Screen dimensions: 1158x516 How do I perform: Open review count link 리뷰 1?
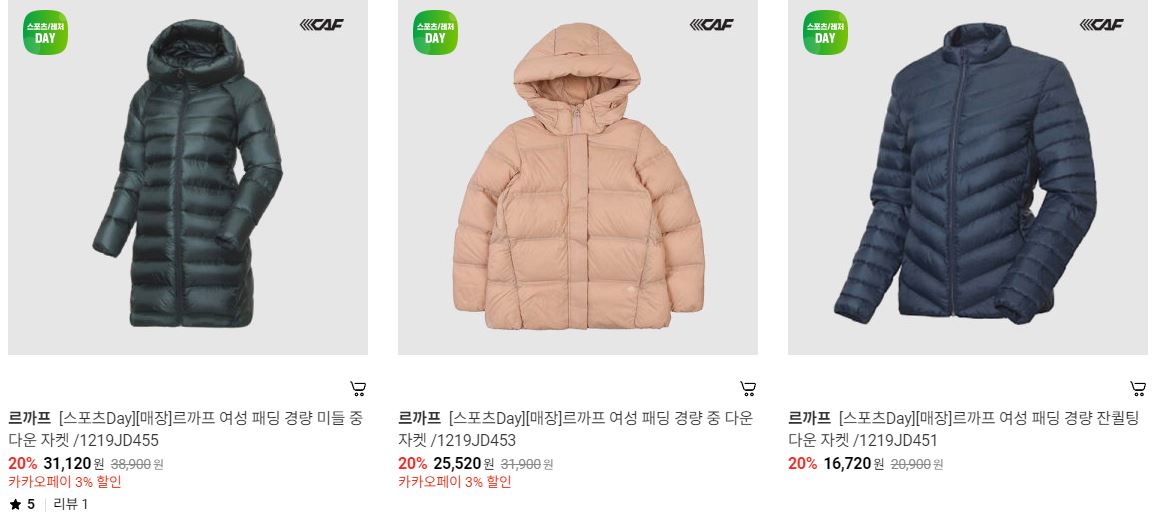[71, 505]
